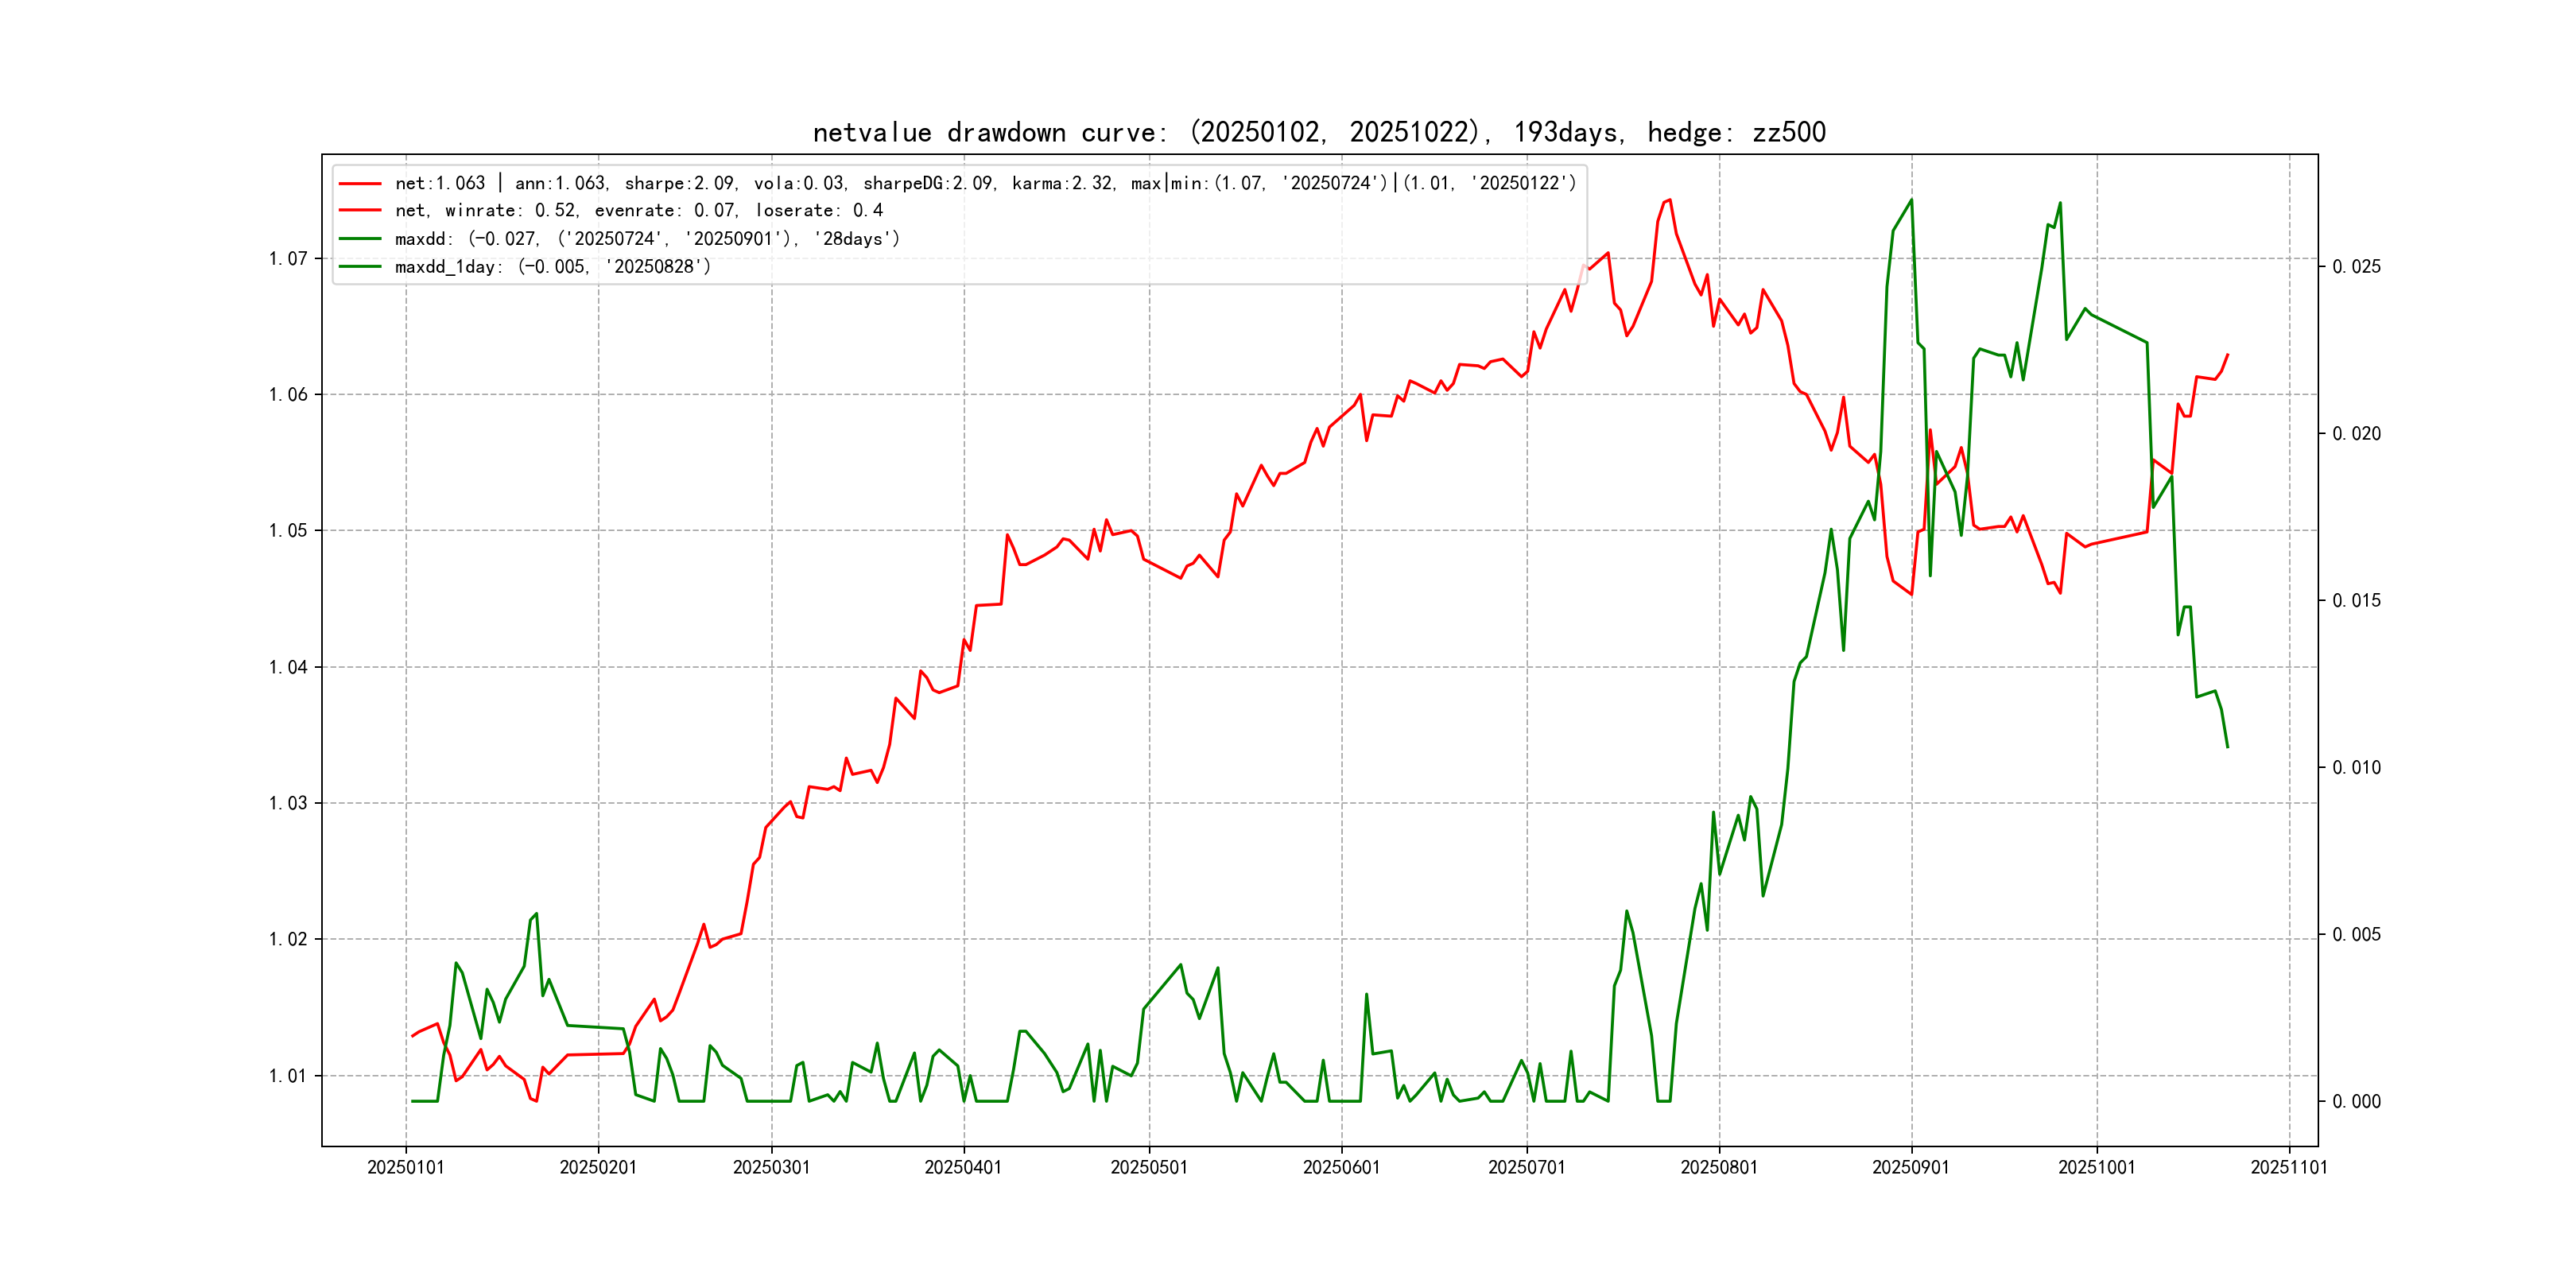Image resolution: width=2576 pixels, height=1288 pixels.
Task: Click the green swatch beside the maxdd legend entry
Action: pos(360,239)
